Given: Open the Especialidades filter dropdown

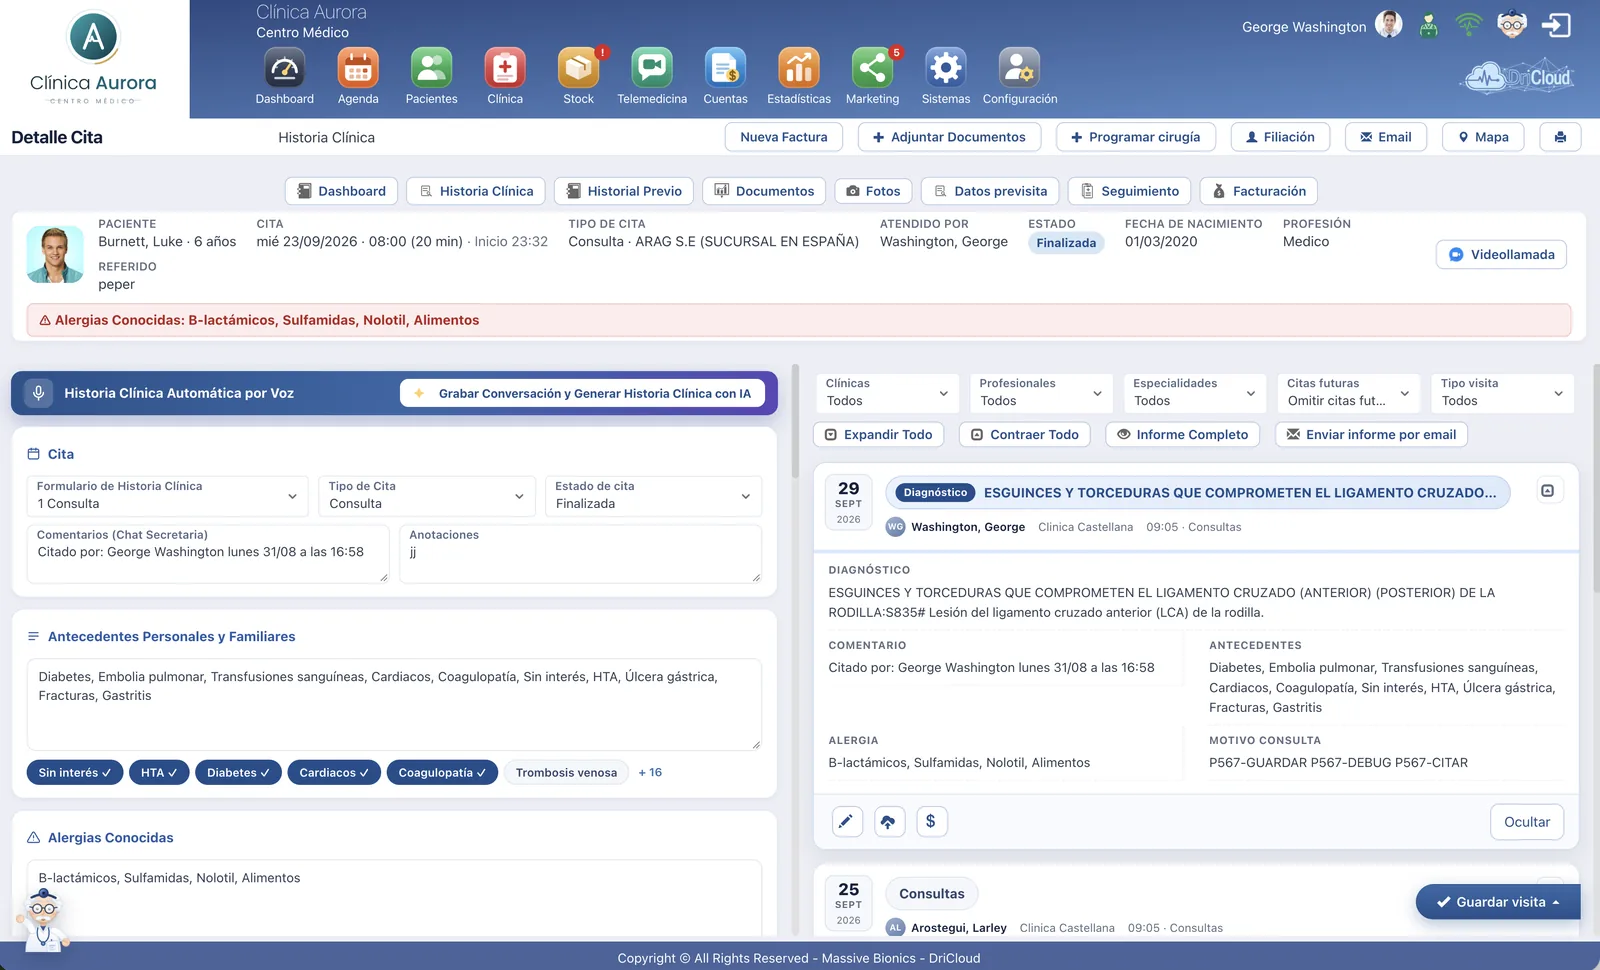Looking at the screenshot, I should [1195, 393].
